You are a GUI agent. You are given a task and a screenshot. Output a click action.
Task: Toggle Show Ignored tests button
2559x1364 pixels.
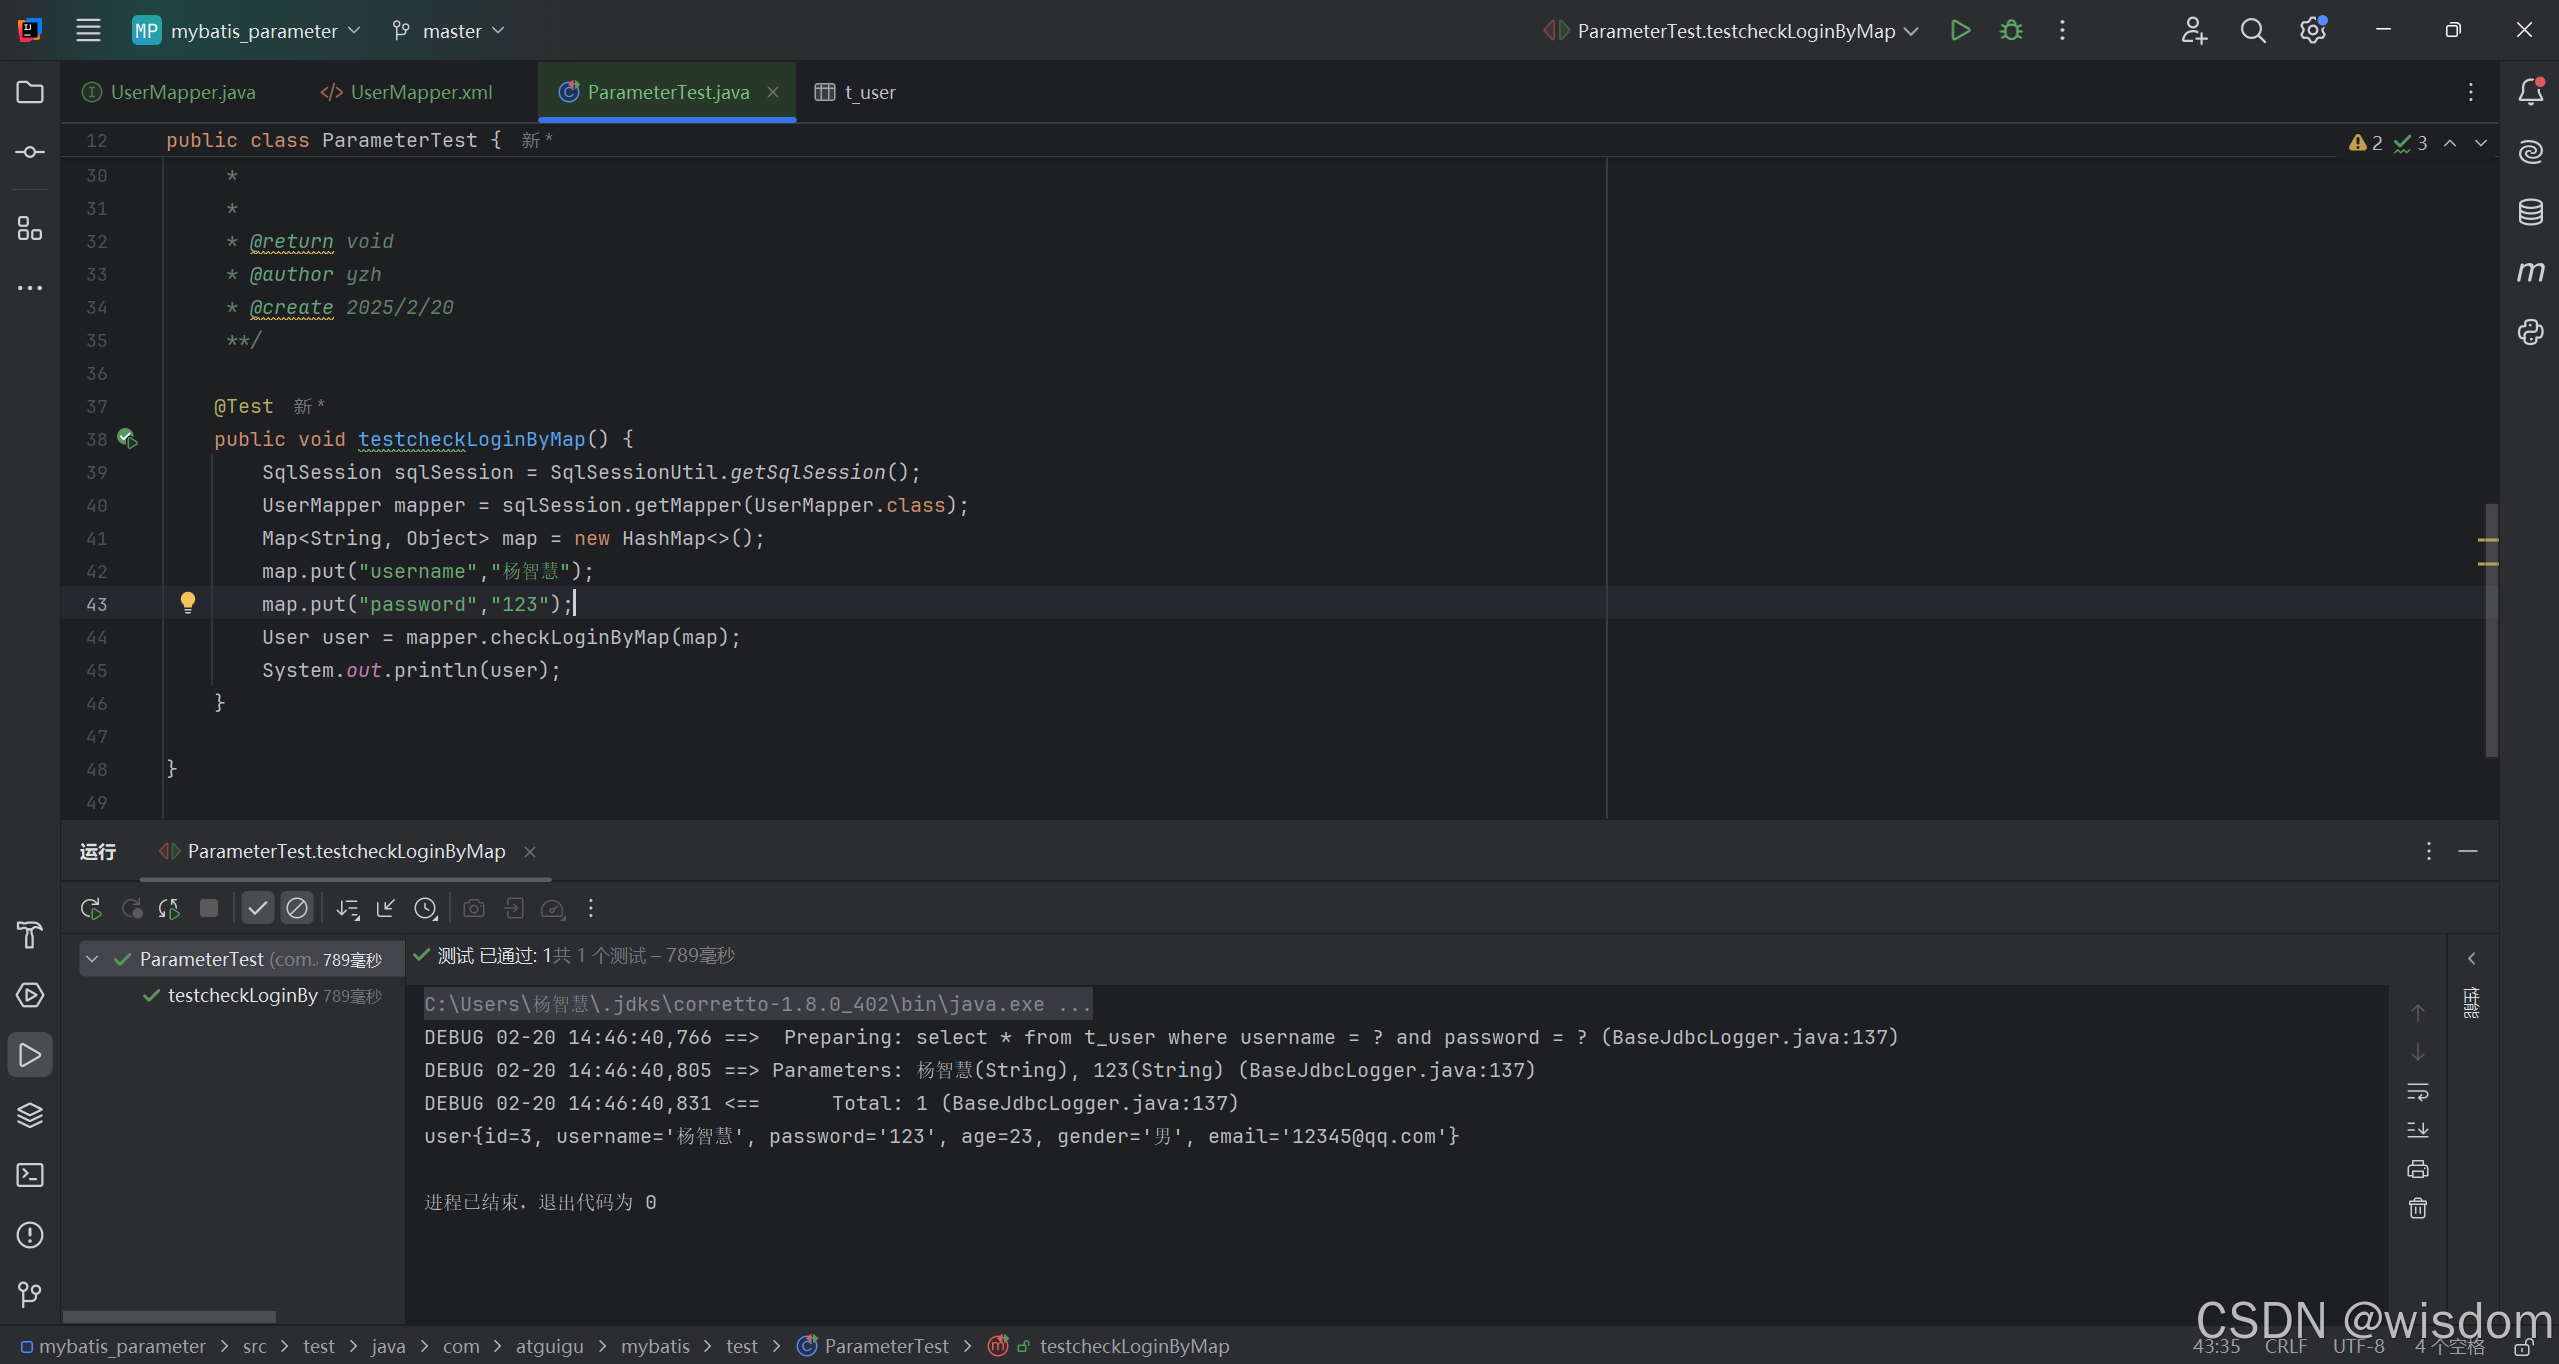tap(297, 908)
